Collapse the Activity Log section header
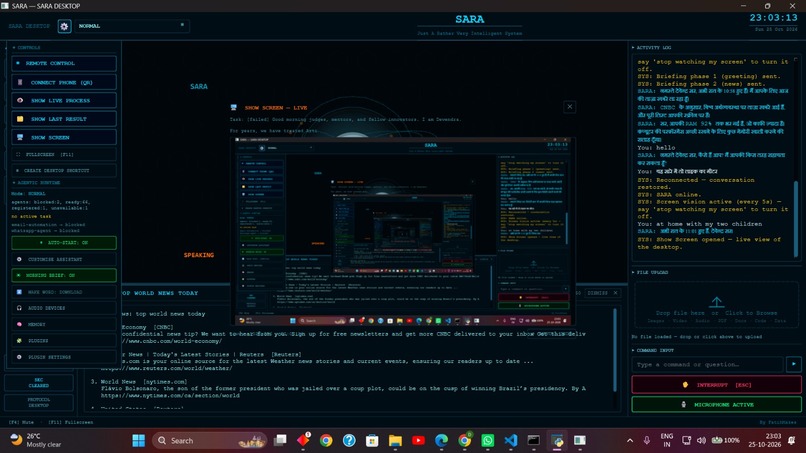Screen dimensions: 806x453 click(x=652, y=47)
